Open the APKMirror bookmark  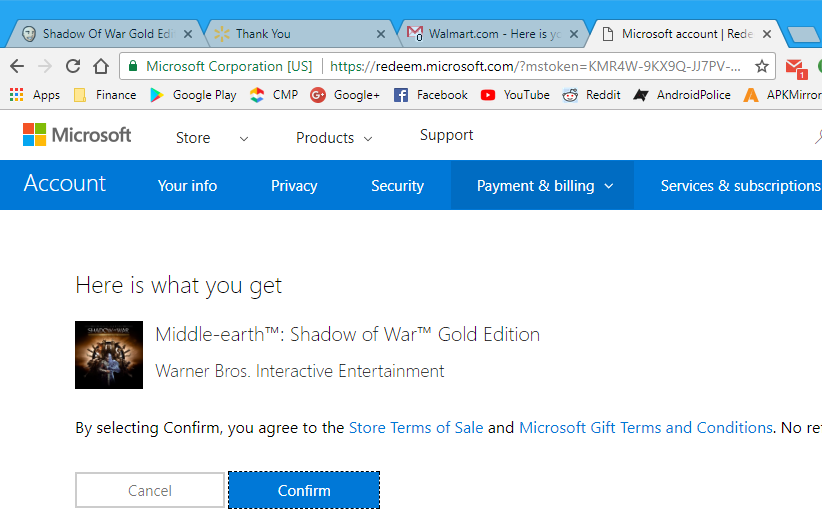782,95
